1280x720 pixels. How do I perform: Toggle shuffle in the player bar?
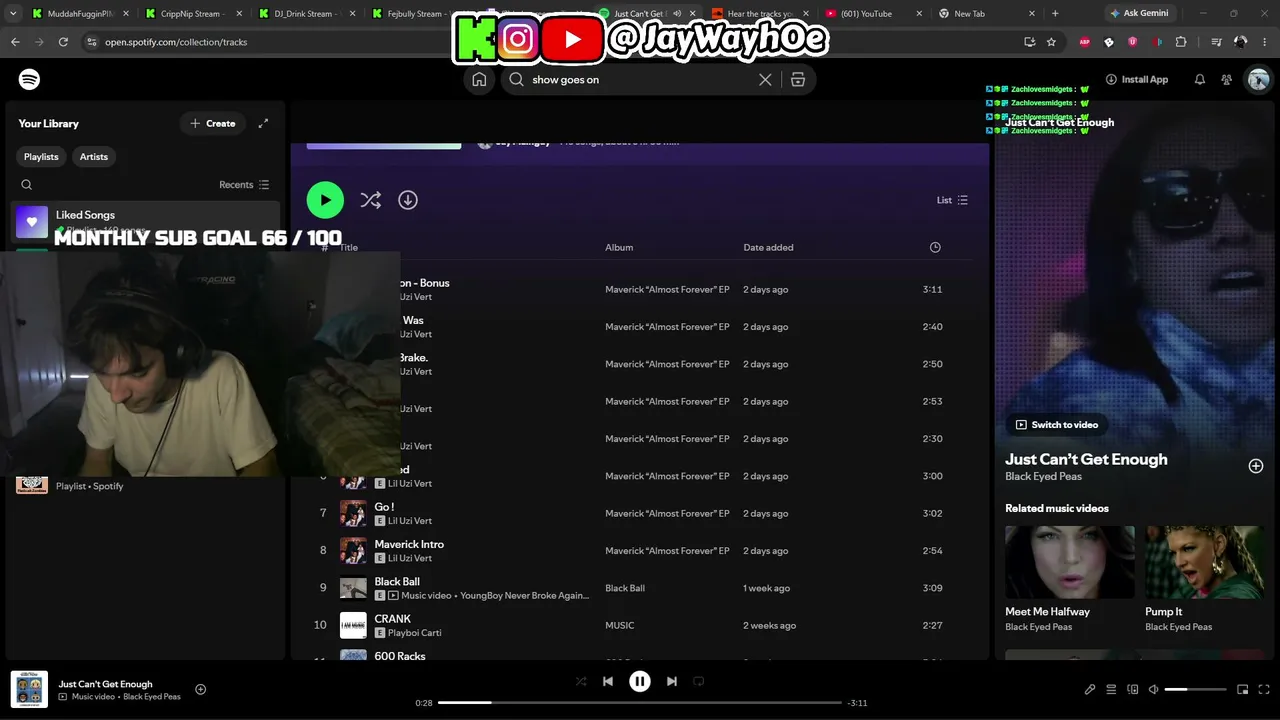click(581, 681)
